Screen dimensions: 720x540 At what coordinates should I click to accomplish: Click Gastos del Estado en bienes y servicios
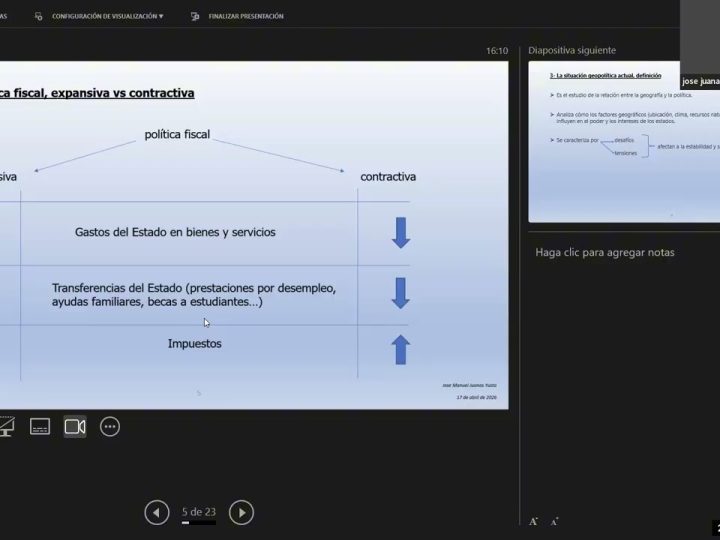coord(175,232)
